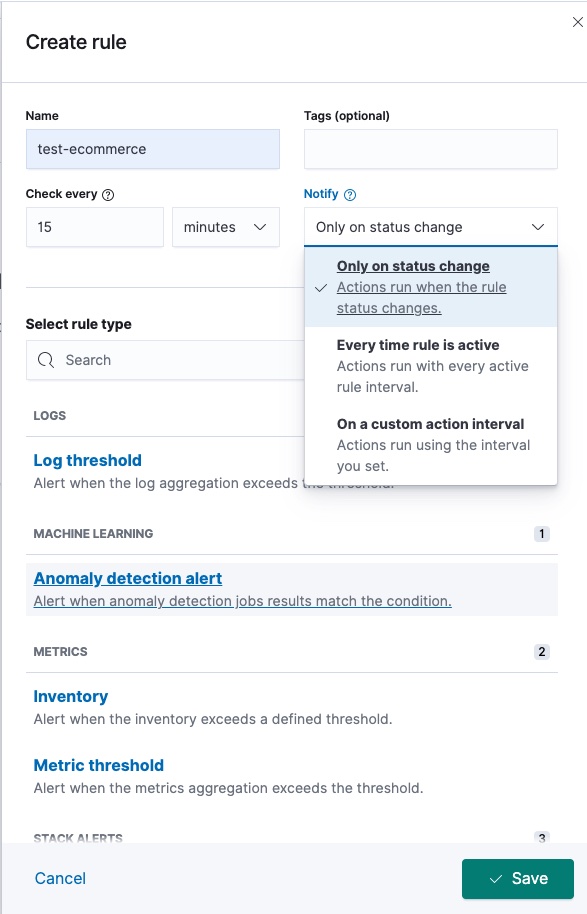Cancel creating the rule

60,878
